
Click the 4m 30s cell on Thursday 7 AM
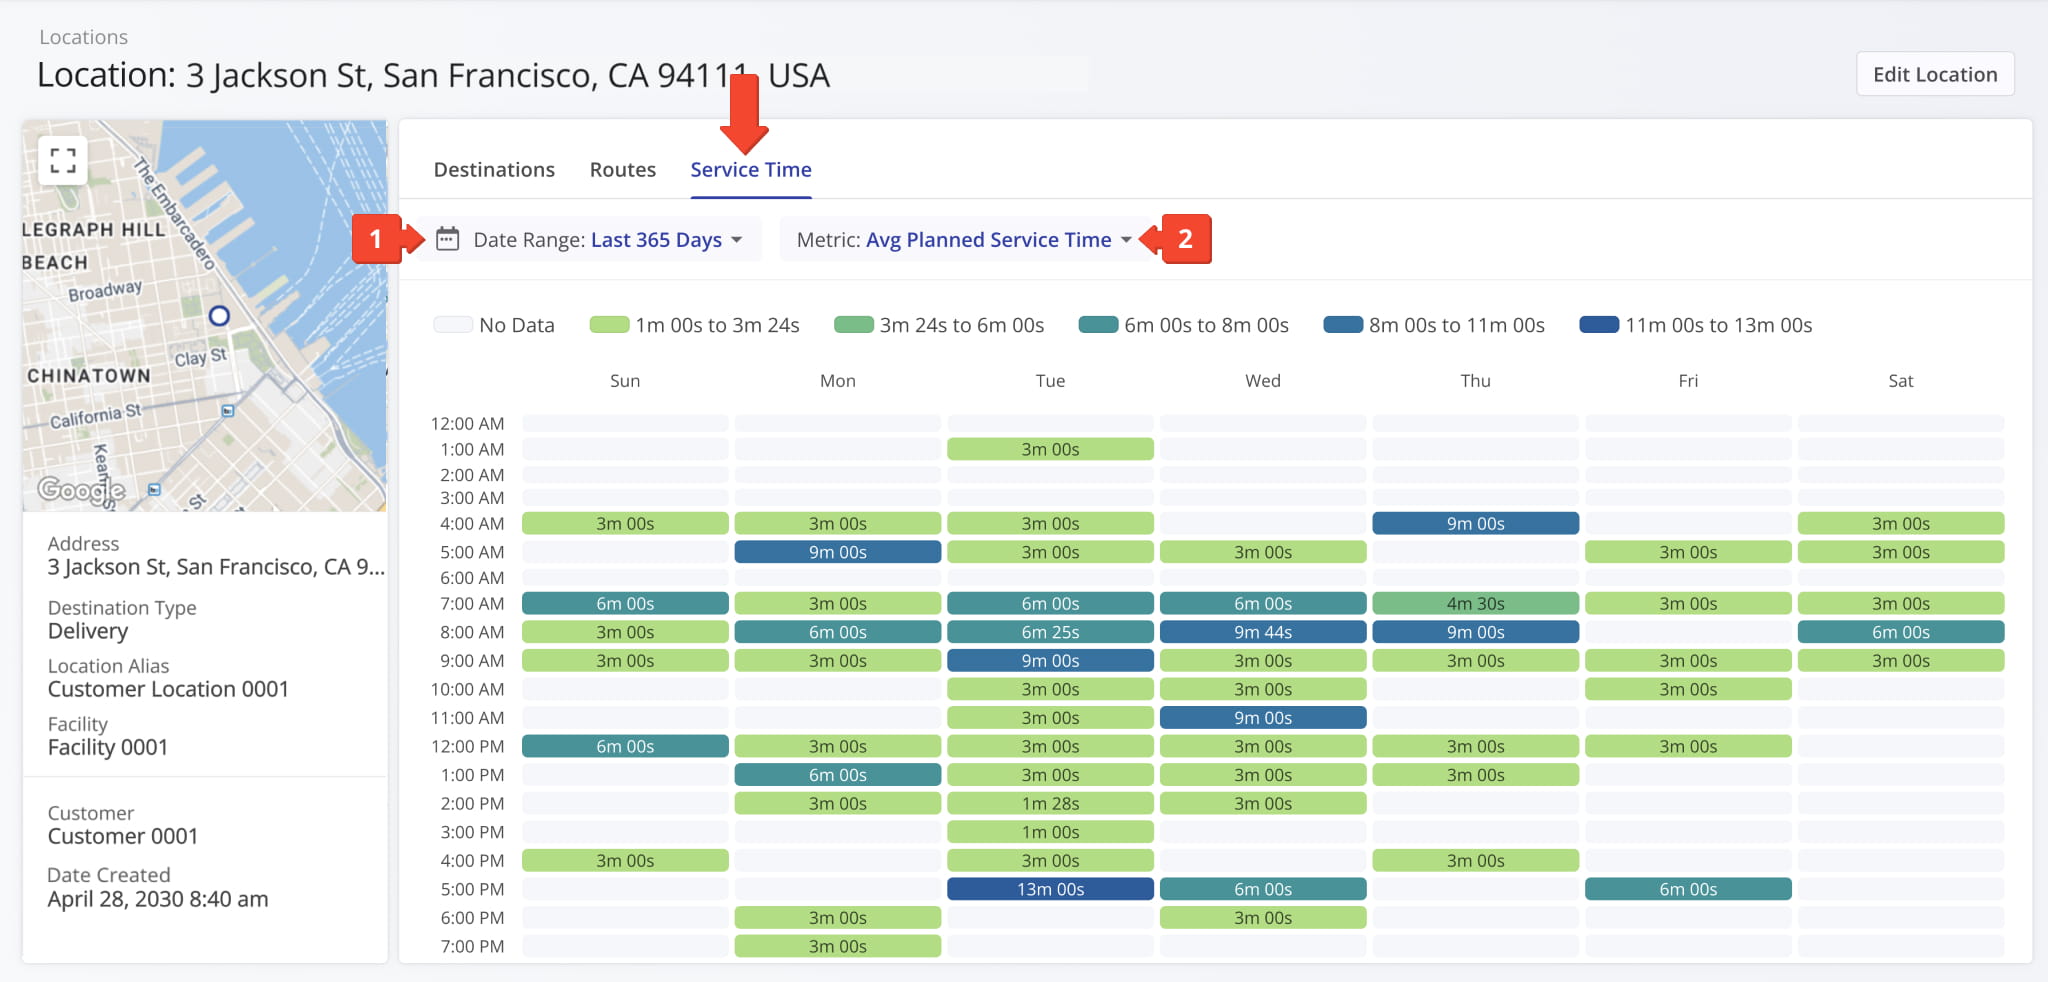click(1476, 603)
